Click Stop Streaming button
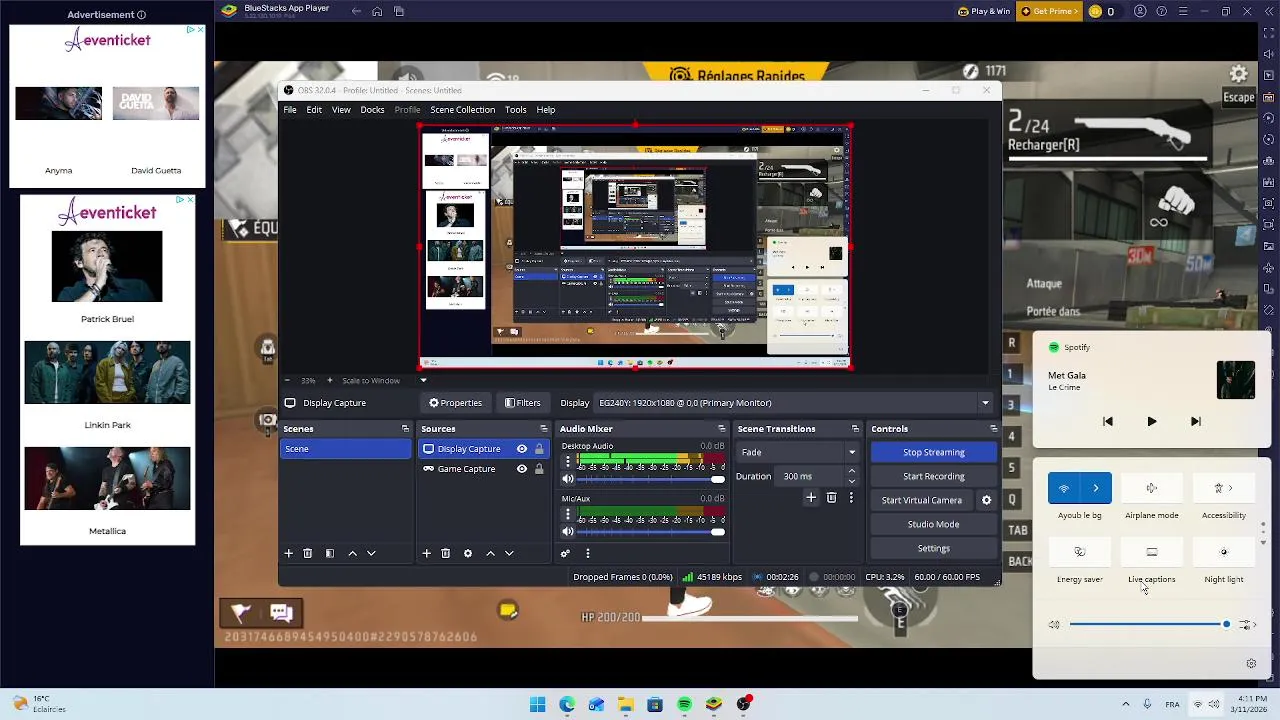This screenshot has width=1280, height=720. [934, 452]
